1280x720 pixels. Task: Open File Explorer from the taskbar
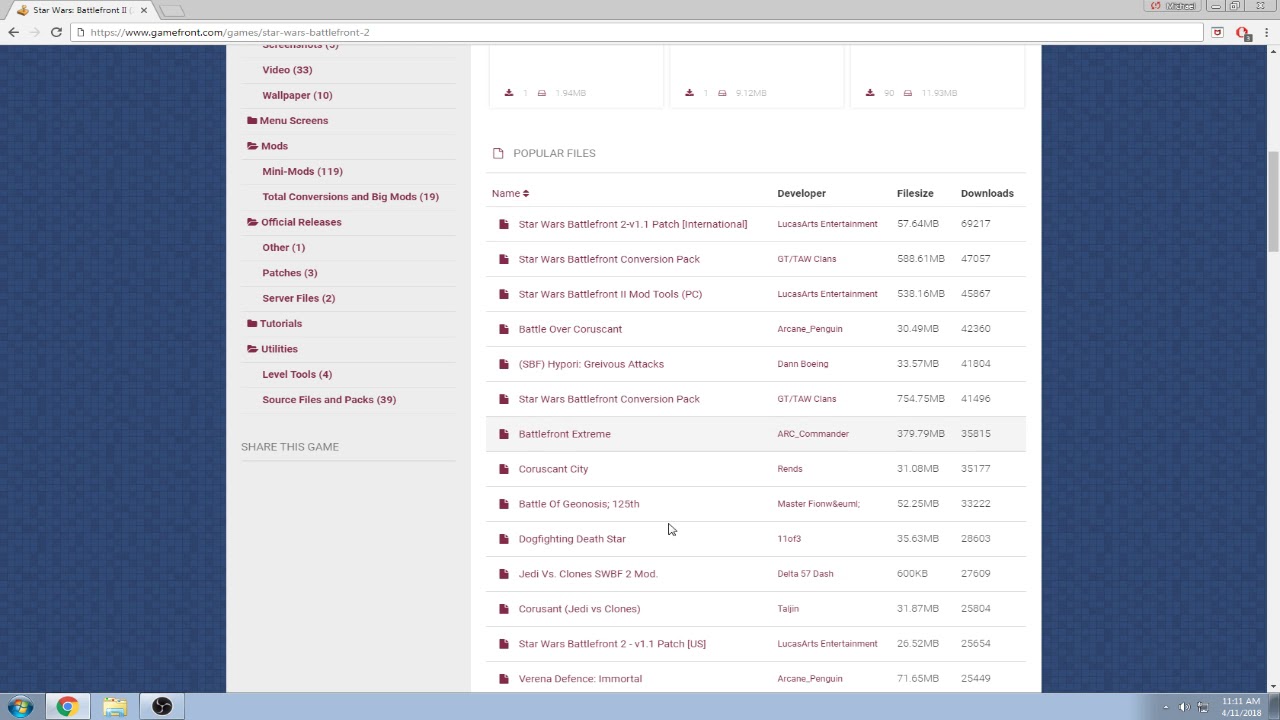tap(115, 707)
